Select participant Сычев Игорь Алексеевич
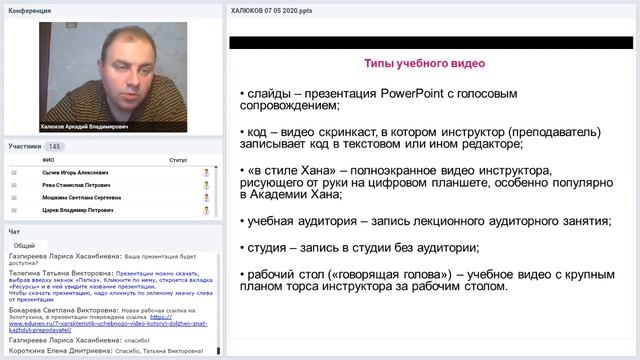Image resolution: width=640 pixels, height=360 pixels. click(x=75, y=173)
